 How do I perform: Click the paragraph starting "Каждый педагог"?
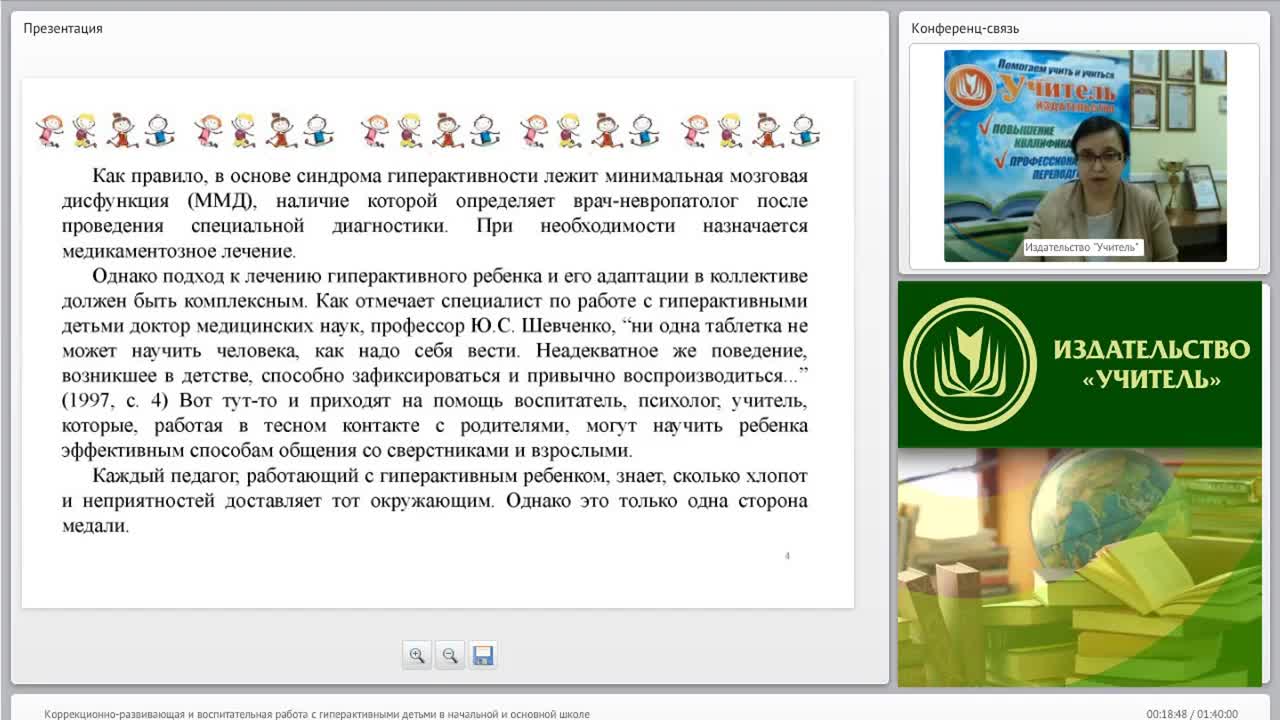434,500
